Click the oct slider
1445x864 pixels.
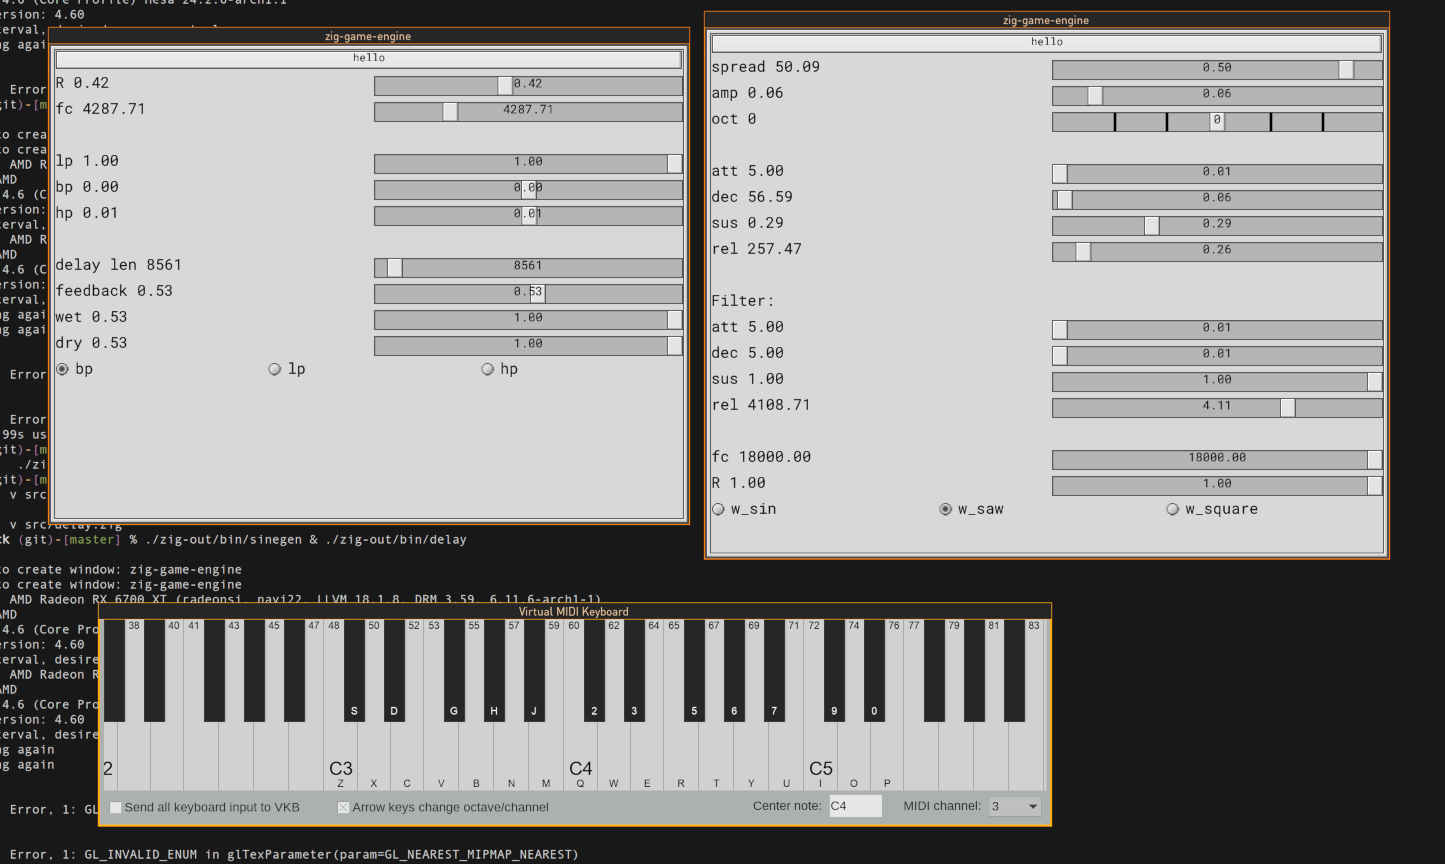coord(1217,121)
